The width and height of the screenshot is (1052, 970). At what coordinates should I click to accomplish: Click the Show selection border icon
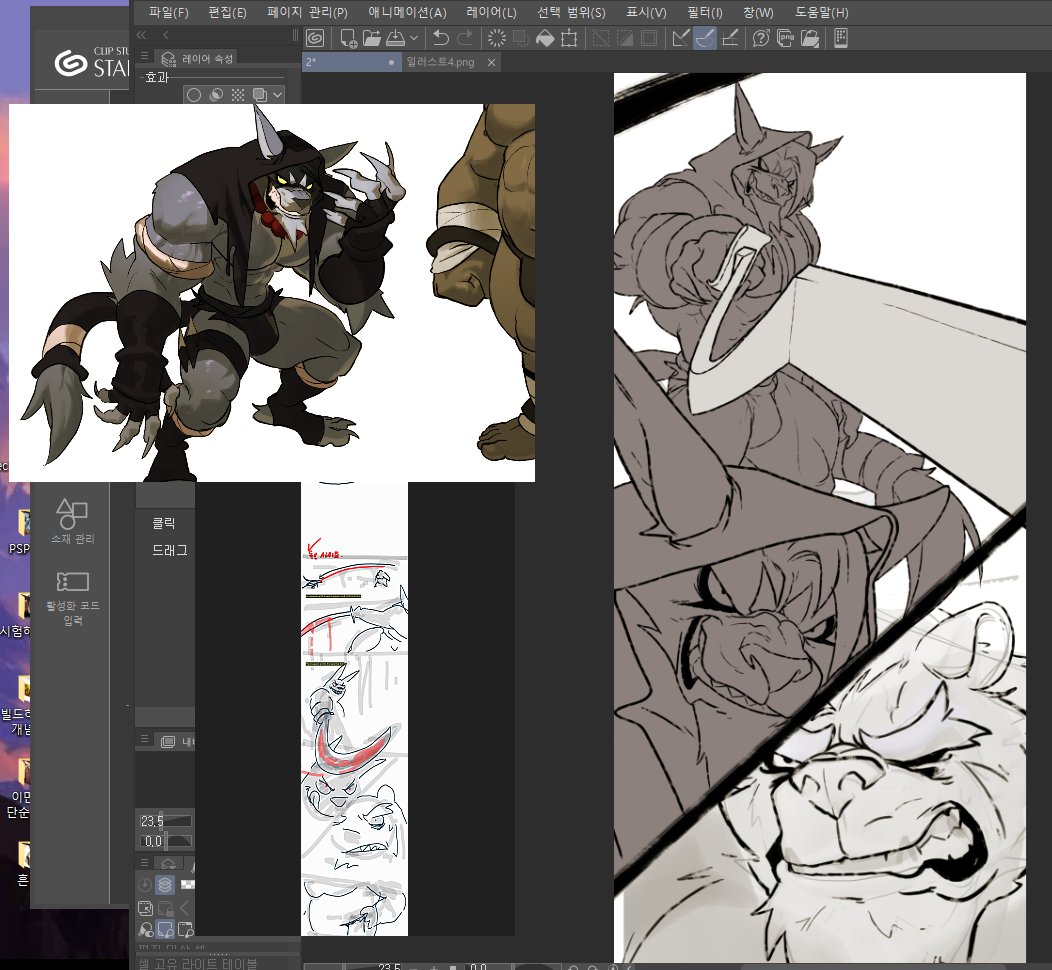click(x=649, y=38)
